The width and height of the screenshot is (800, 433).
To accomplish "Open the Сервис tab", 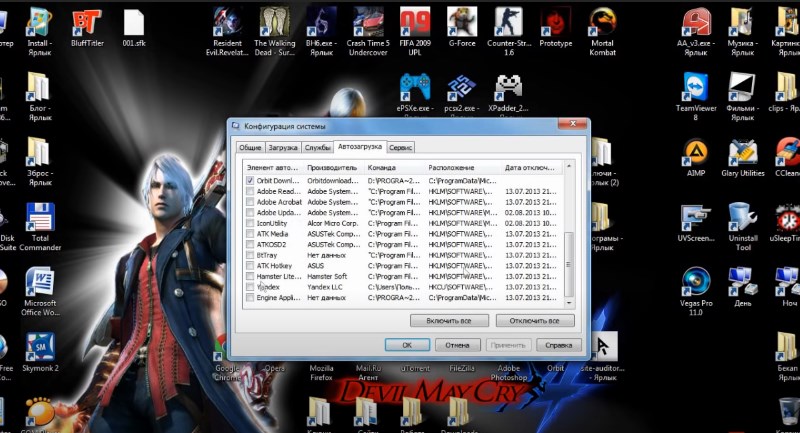I will pos(402,147).
